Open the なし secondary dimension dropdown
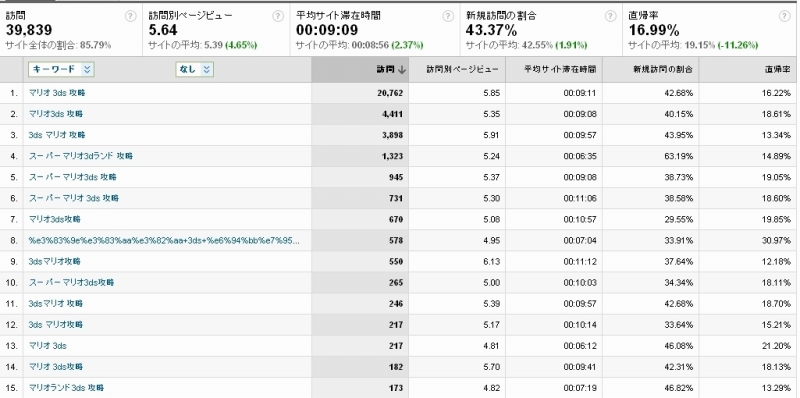 pyautogui.click(x=194, y=69)
